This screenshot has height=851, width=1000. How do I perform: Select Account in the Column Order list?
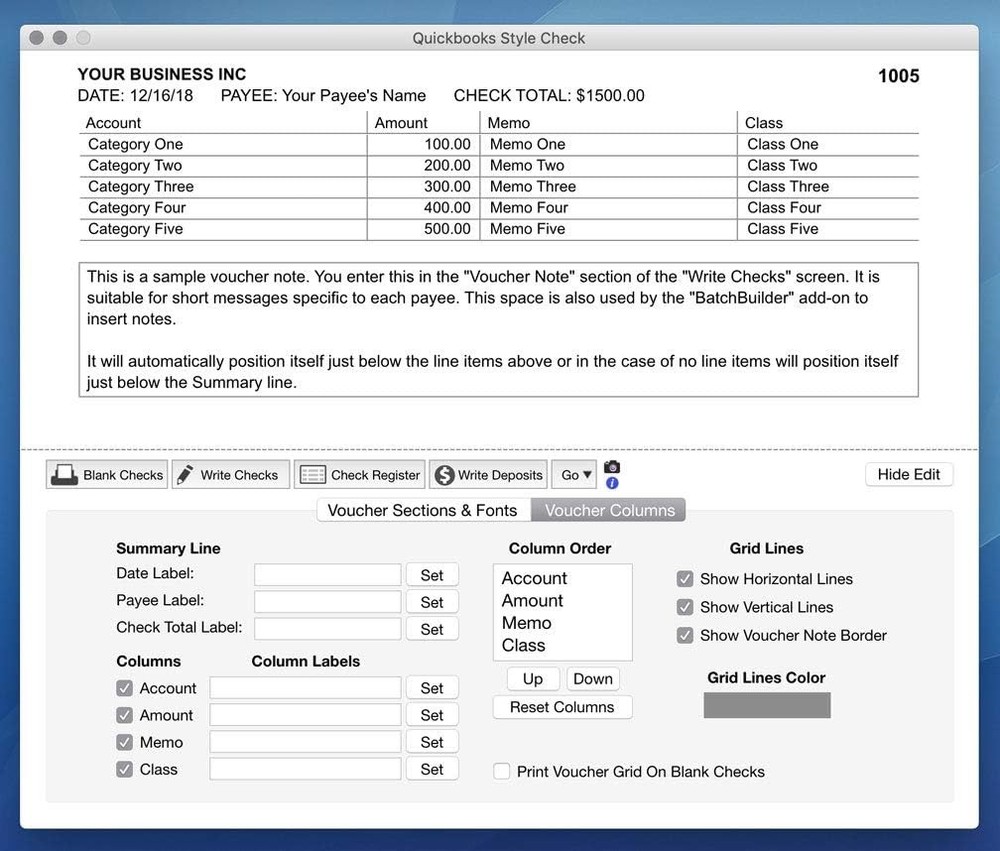(534, 578)
